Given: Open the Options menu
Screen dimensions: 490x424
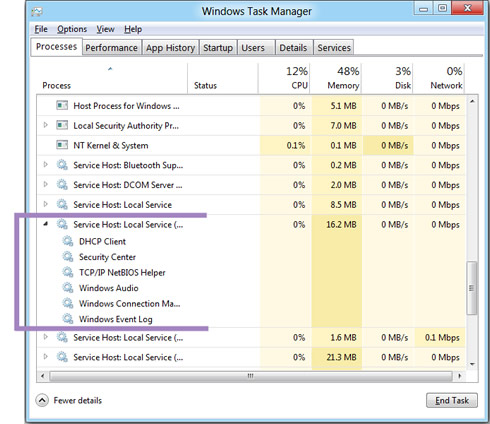Looking at the screenshot, I should point(72,29).
